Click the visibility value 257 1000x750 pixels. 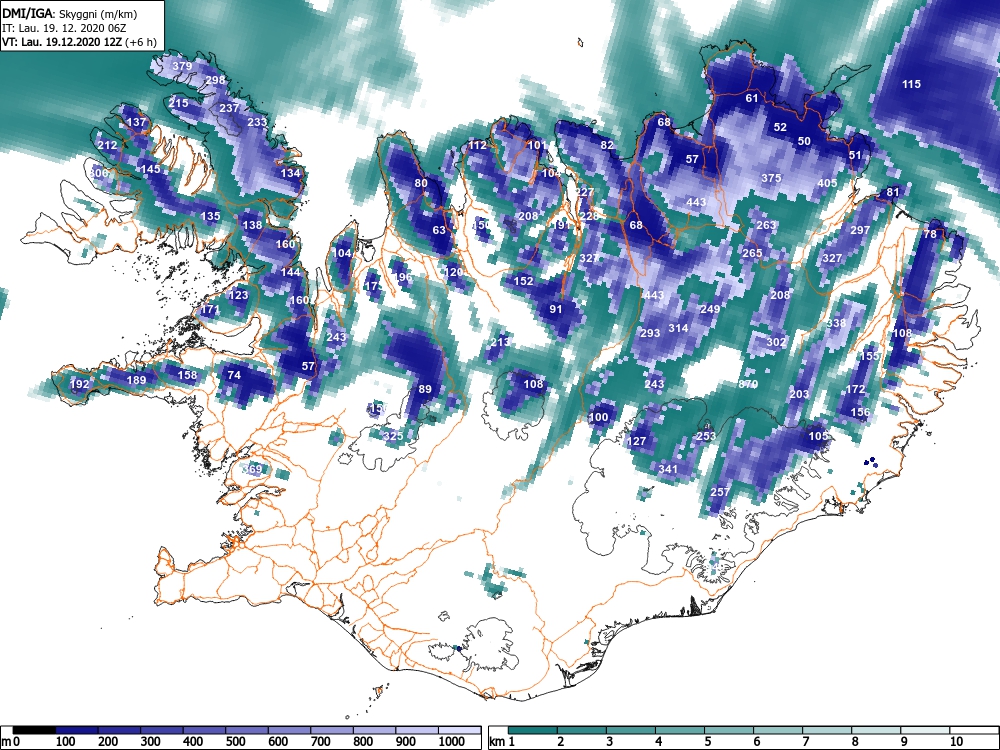(720, 492)
